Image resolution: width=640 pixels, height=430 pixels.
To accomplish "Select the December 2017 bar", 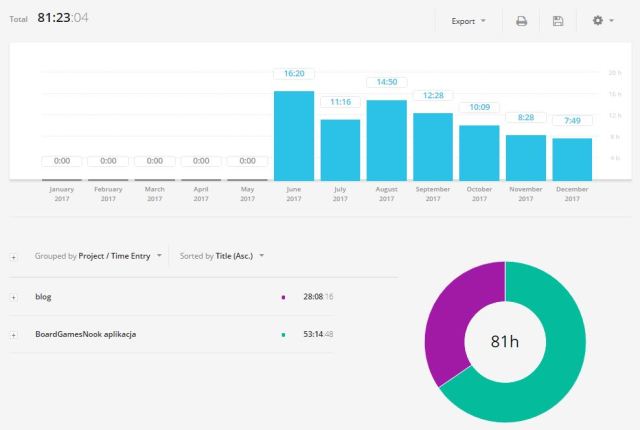I will [572, 158].
